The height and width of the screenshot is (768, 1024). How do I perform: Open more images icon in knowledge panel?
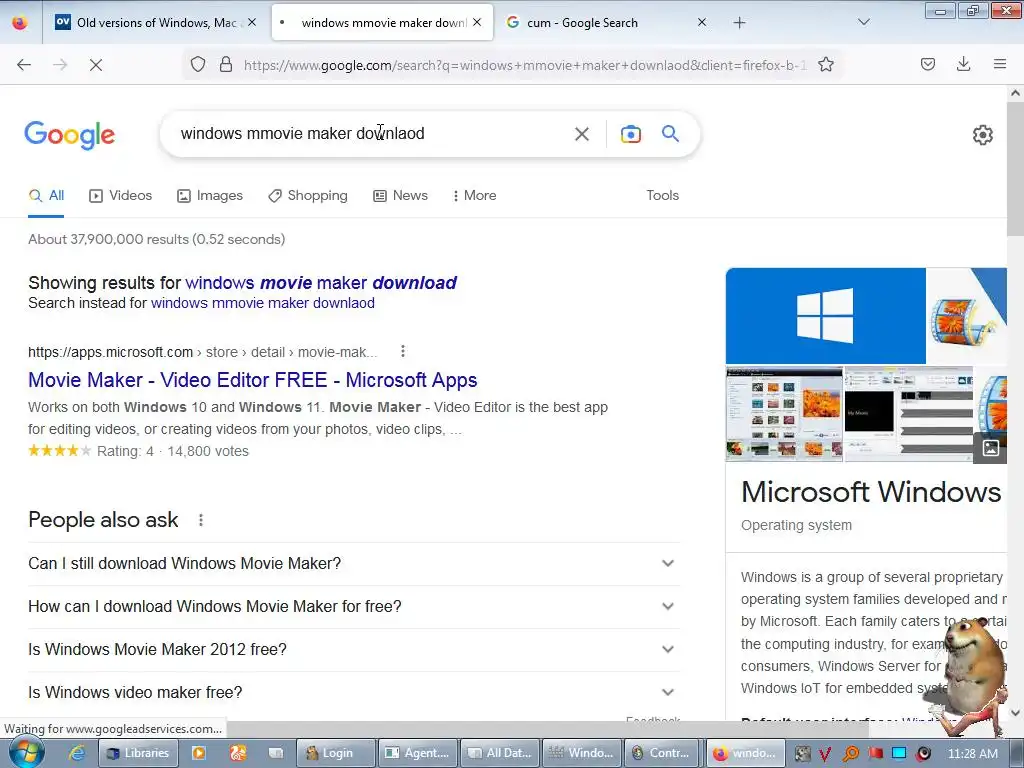[990, 447]
